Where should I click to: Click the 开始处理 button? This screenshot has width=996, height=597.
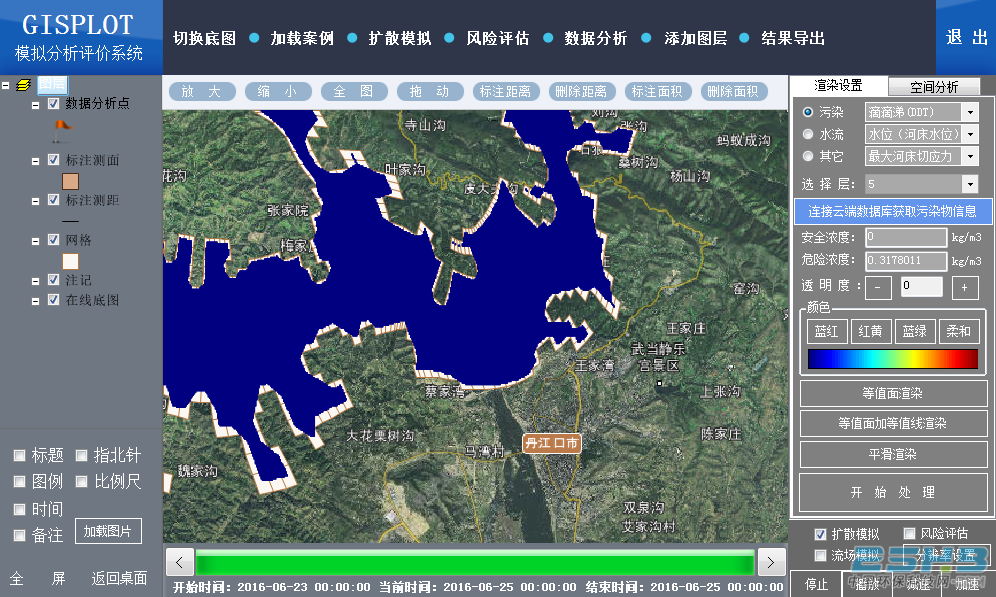point(893,492)
